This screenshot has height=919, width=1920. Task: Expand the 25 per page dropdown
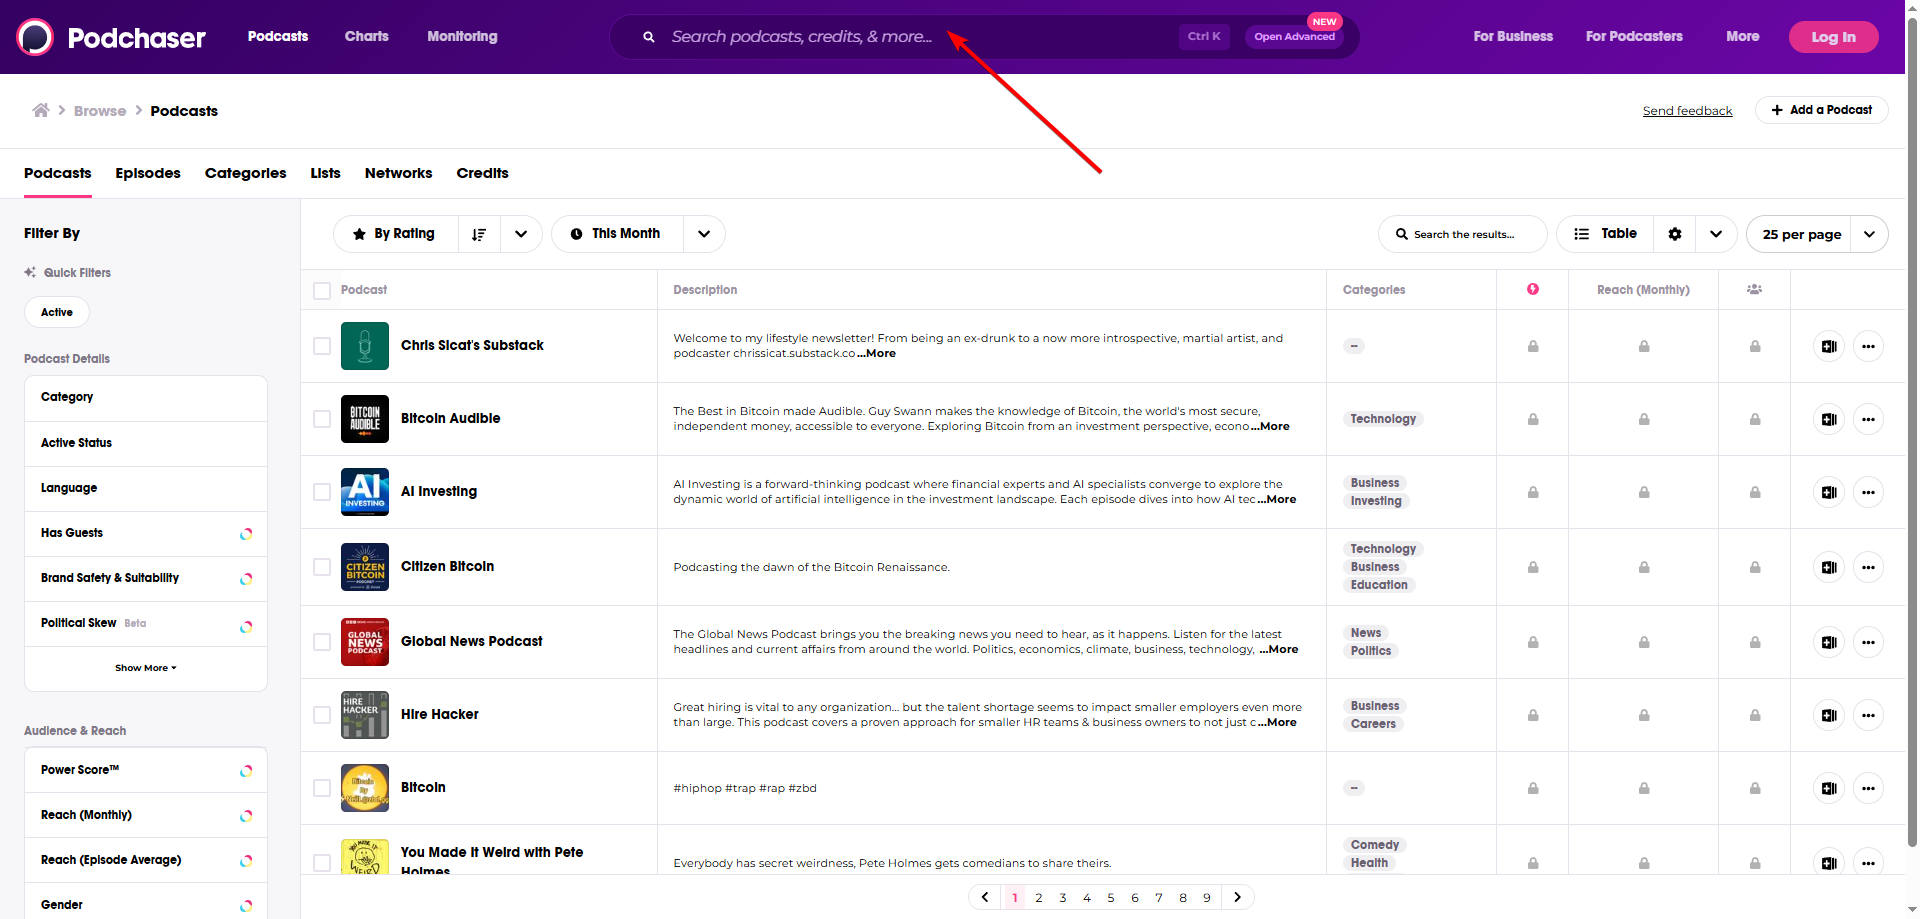(1868, 234)
